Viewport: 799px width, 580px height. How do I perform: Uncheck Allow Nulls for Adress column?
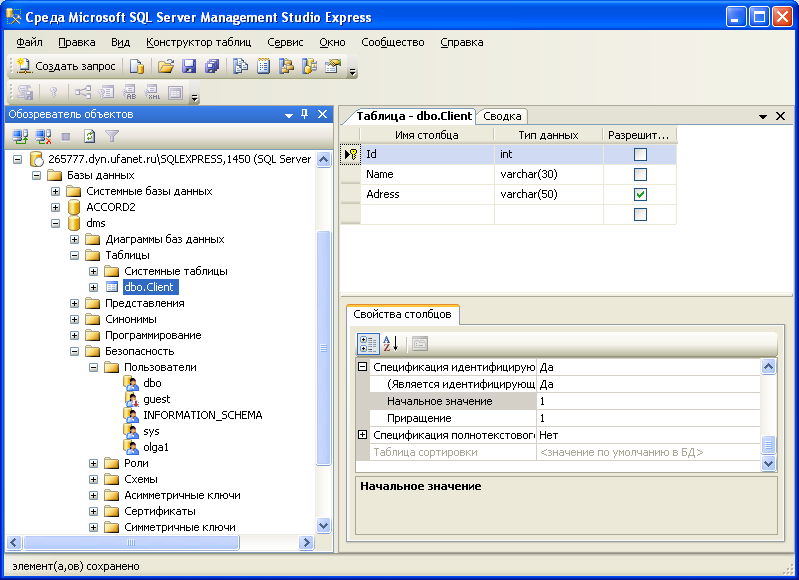click(x=640, y=194)
